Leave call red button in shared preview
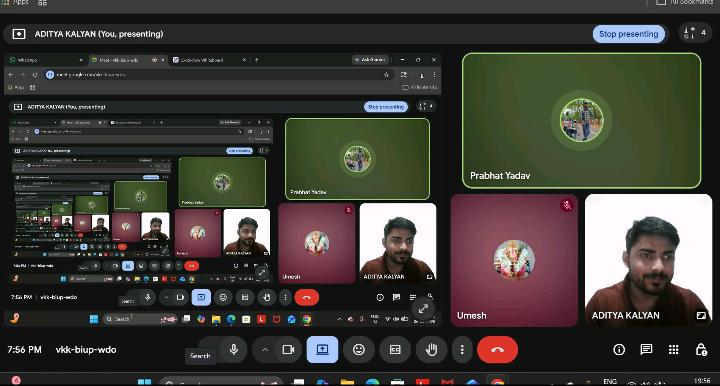The width and height of the screenshot is (720, 386). (306, 297)
